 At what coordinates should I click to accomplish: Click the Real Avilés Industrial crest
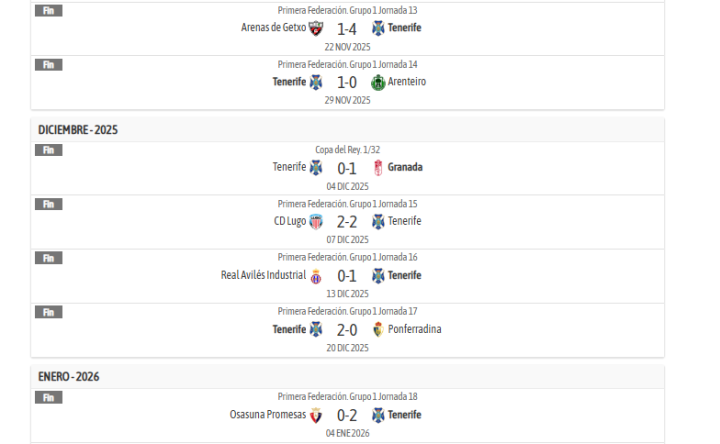[316, 276]
